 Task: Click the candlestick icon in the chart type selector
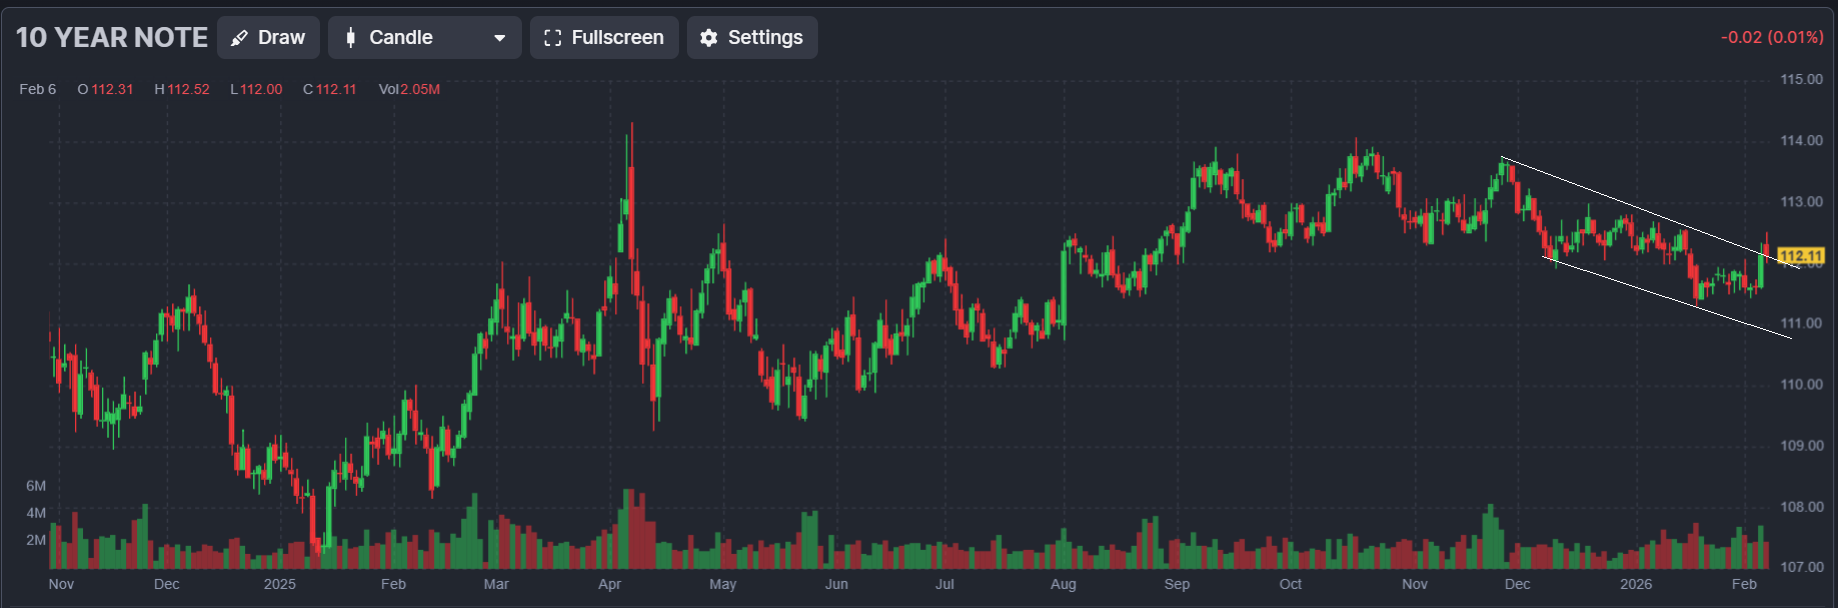(350, 38)
